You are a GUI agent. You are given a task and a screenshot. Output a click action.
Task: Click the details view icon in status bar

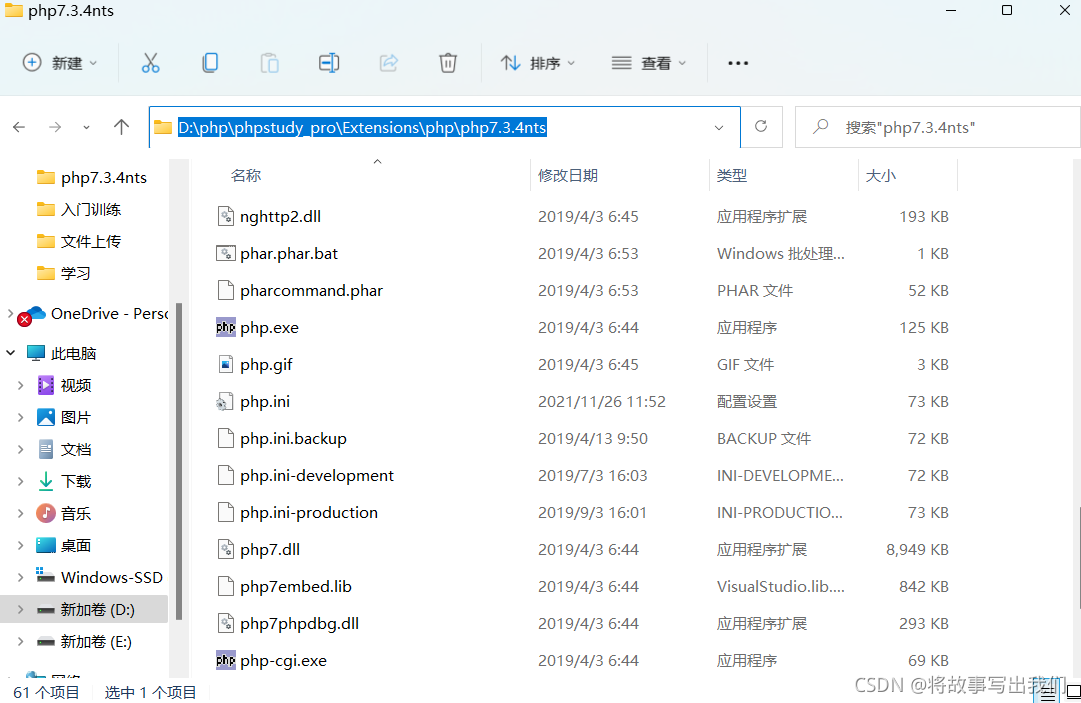[1048, 692]
